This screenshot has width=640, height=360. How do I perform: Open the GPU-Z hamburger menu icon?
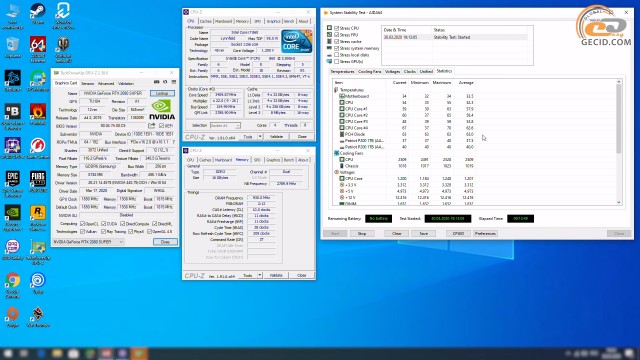click(x=173, y=82)
